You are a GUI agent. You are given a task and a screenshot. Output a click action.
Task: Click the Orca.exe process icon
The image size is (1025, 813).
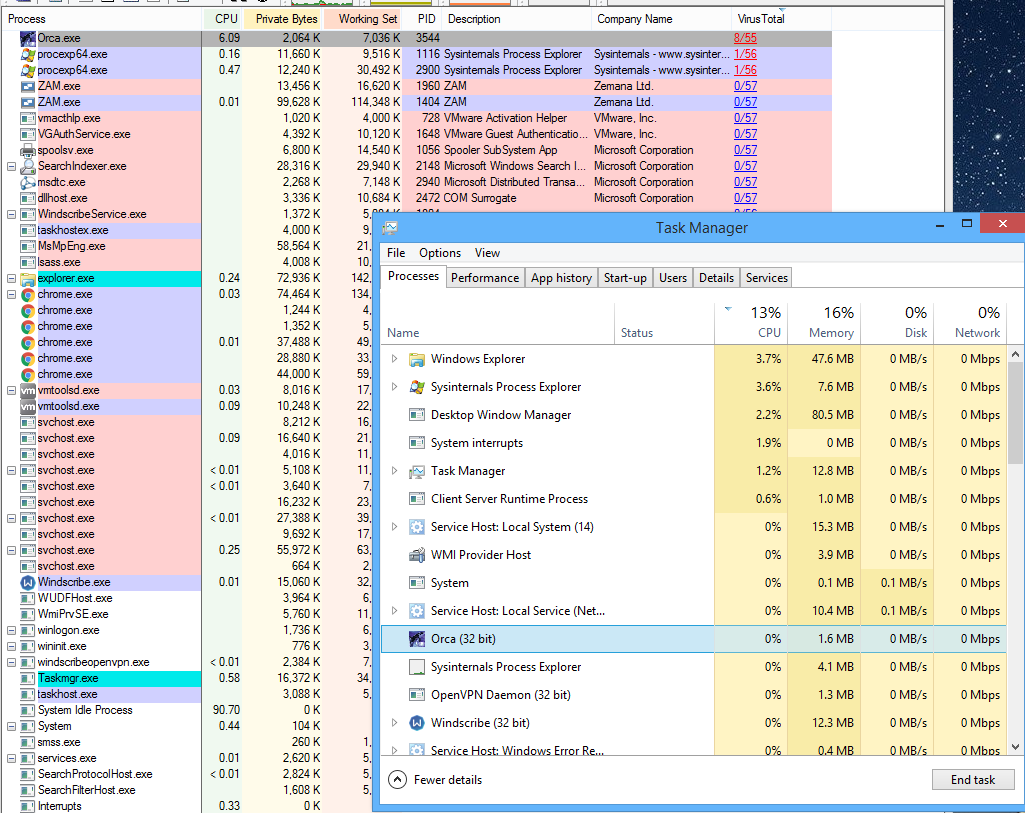click(28, 38)
